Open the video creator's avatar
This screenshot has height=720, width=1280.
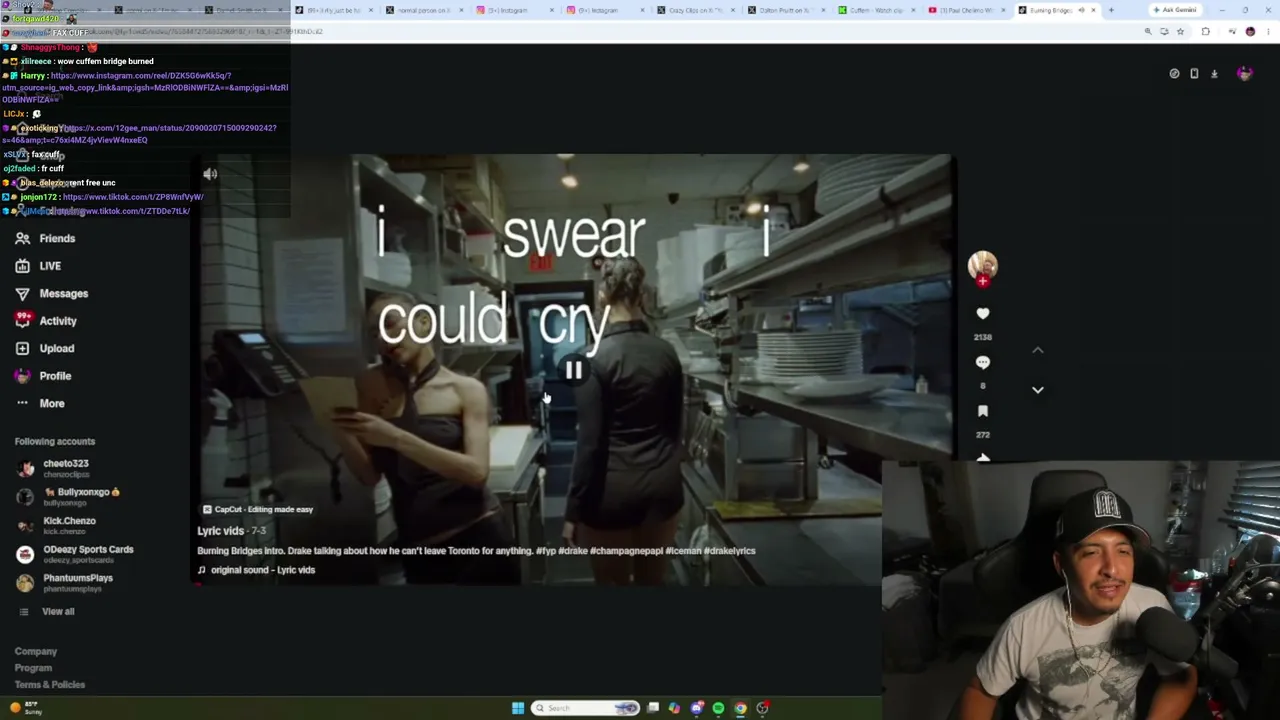pyautogui.click(x=983, y=264)
